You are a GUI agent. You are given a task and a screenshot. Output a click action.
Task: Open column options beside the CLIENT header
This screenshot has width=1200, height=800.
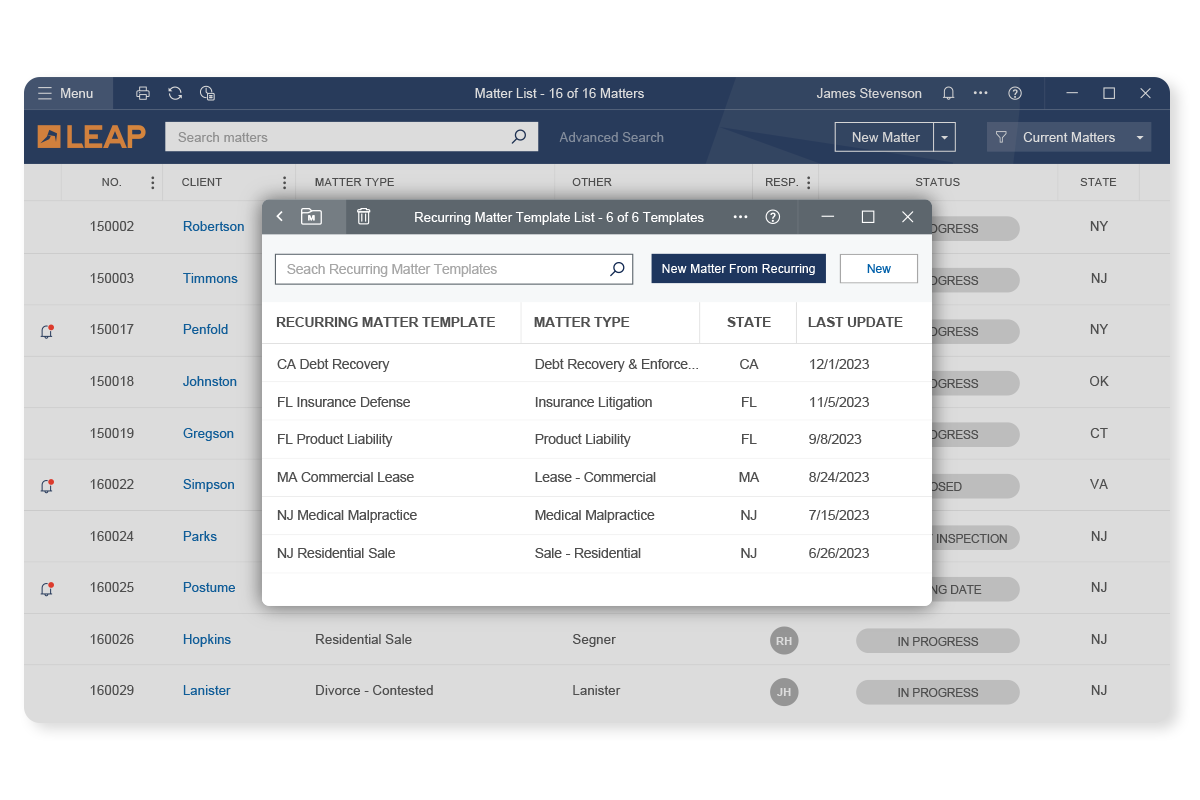285,182
